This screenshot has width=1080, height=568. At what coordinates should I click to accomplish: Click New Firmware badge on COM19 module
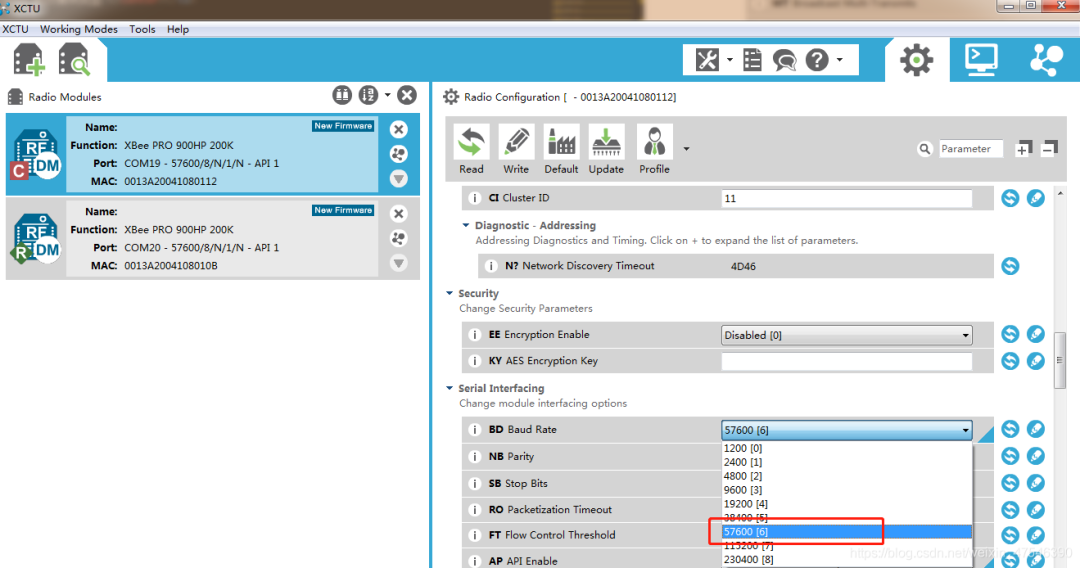[343, 126]
